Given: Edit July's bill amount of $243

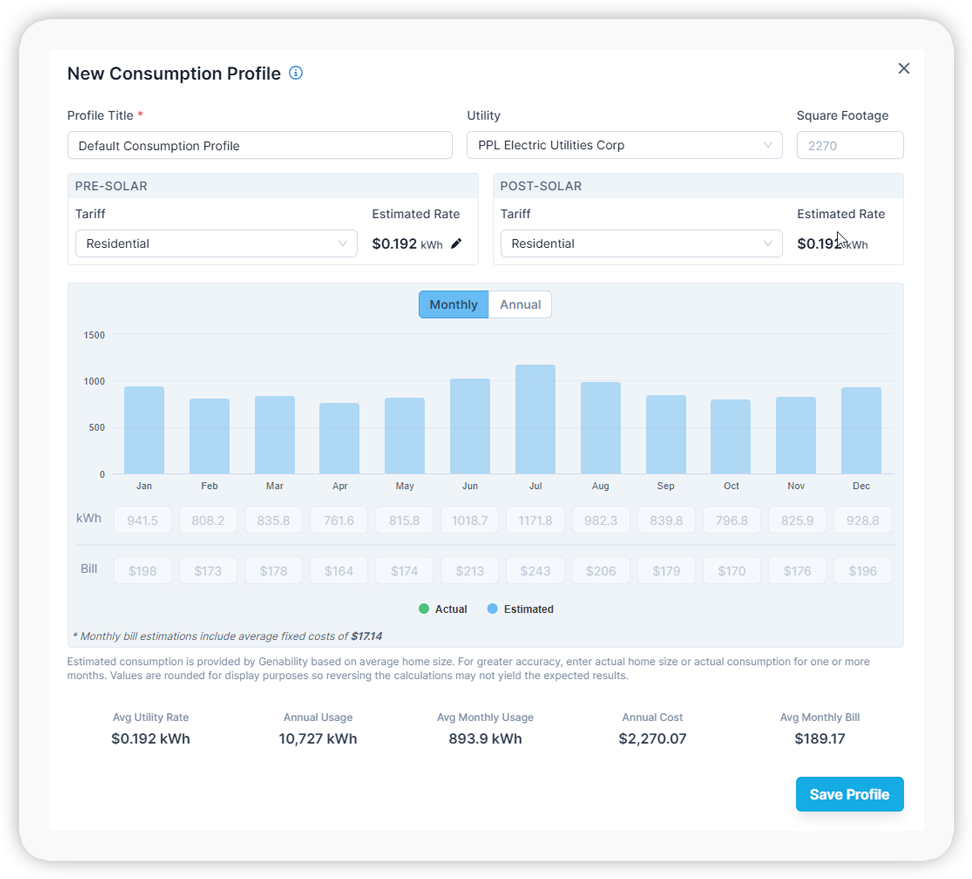Looking at the screenshot, I should click(535, 569).
